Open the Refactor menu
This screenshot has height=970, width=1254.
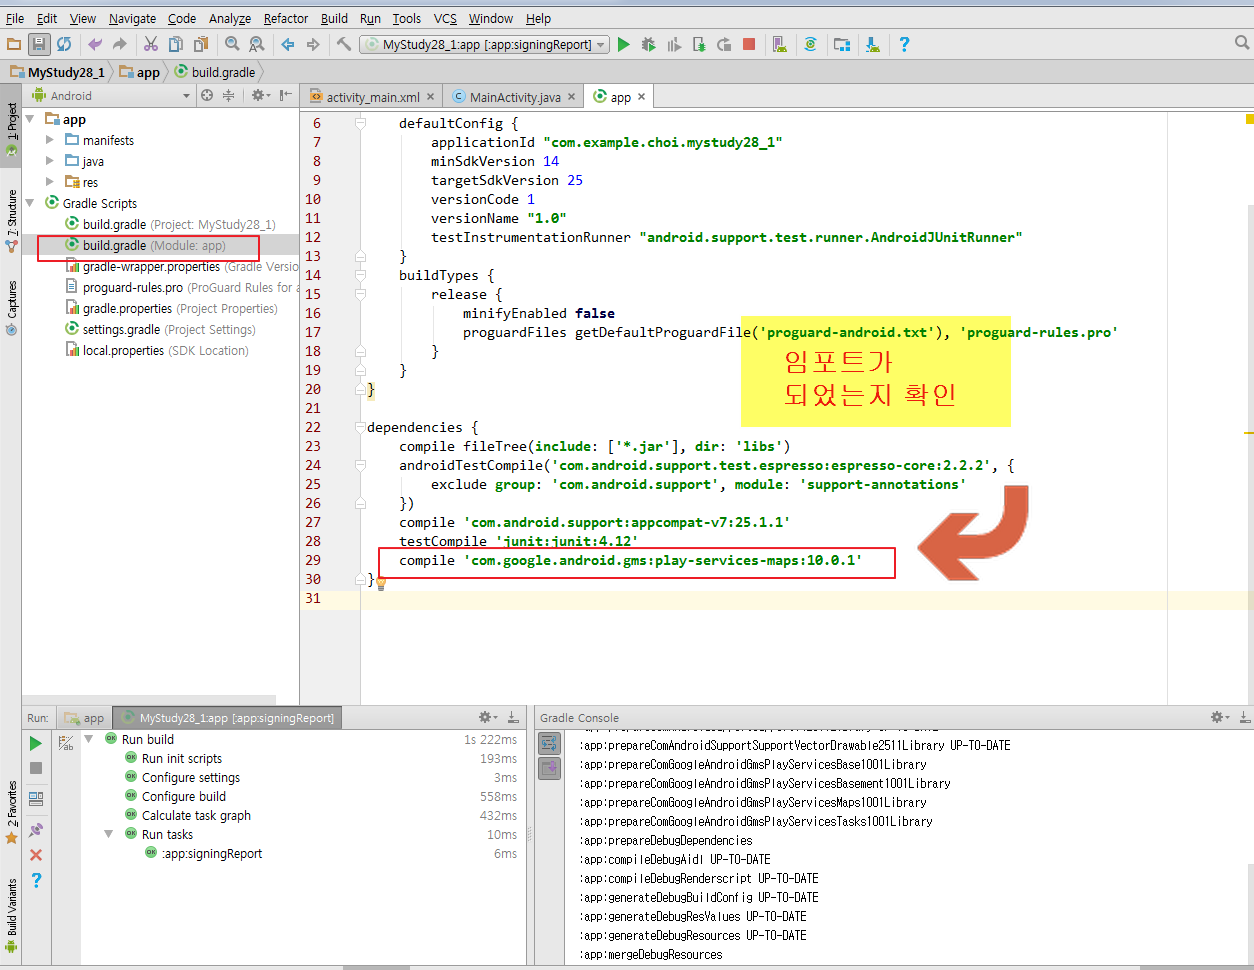(286, 18)
